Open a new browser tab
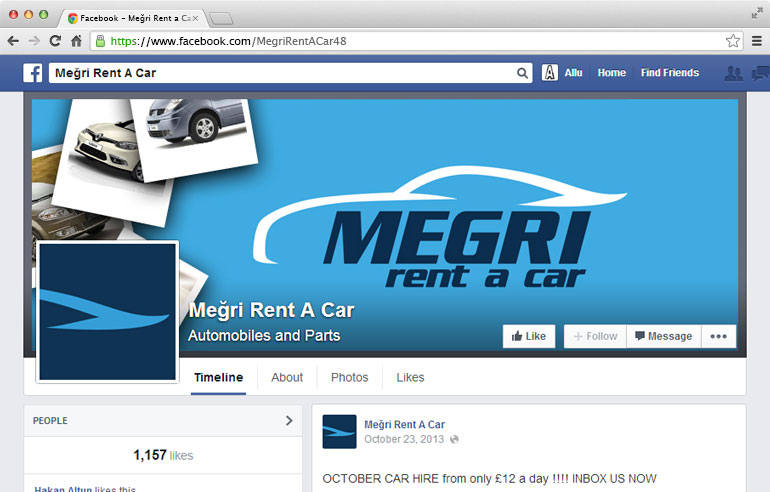 220,19
